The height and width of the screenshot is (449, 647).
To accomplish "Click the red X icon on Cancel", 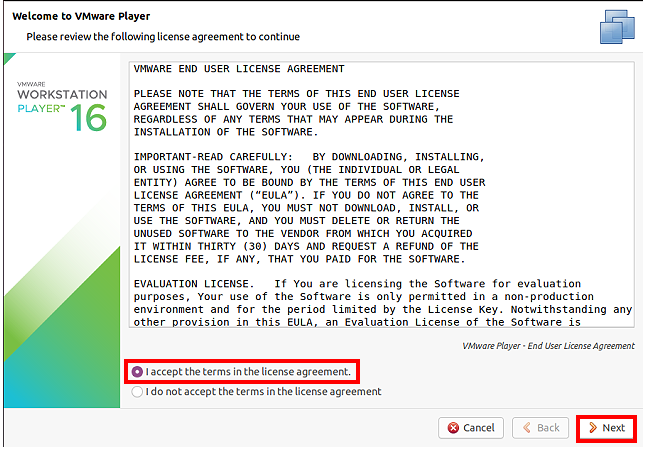I will pos(453,428).
